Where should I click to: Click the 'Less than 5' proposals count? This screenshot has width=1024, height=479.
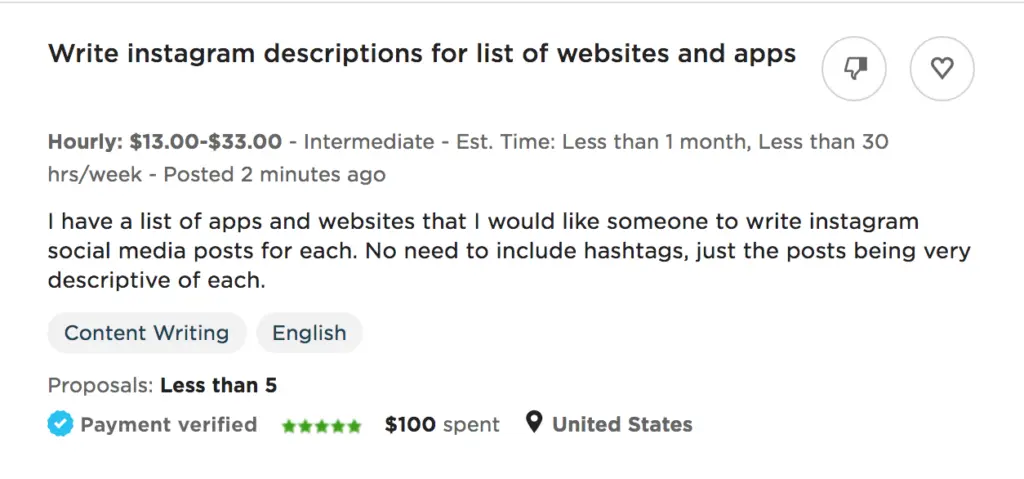(218, 385)
